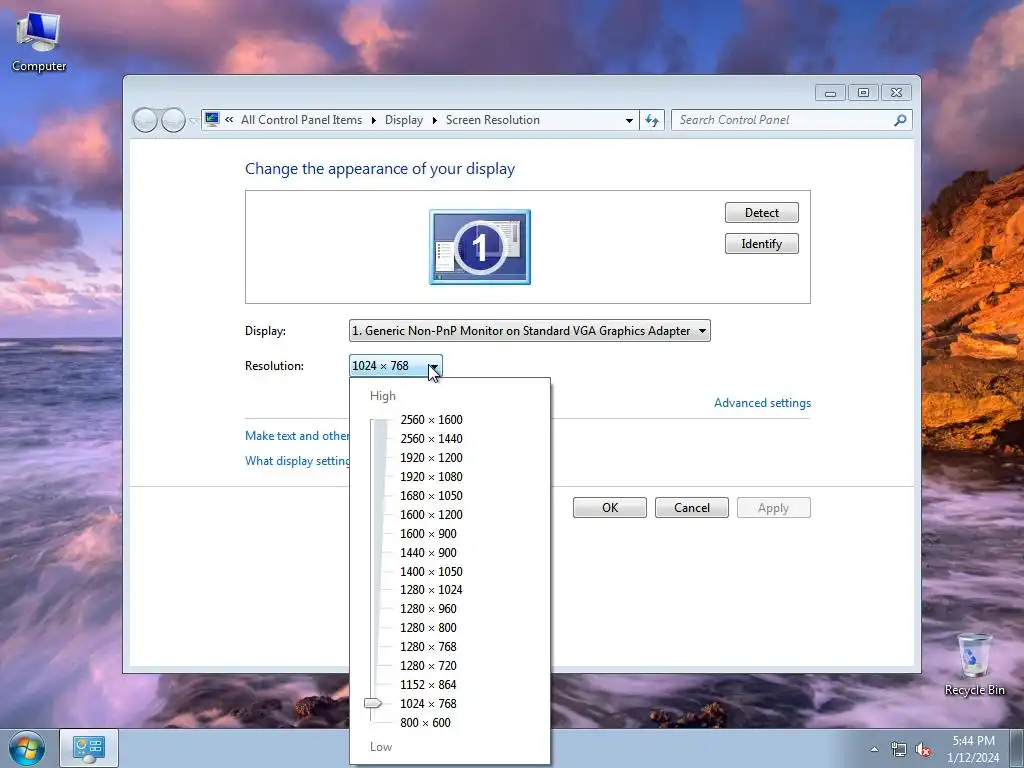The height and width of the screenshot is (768, 1024).
Task: Open Make text and other items link
Action: [297, 436]
